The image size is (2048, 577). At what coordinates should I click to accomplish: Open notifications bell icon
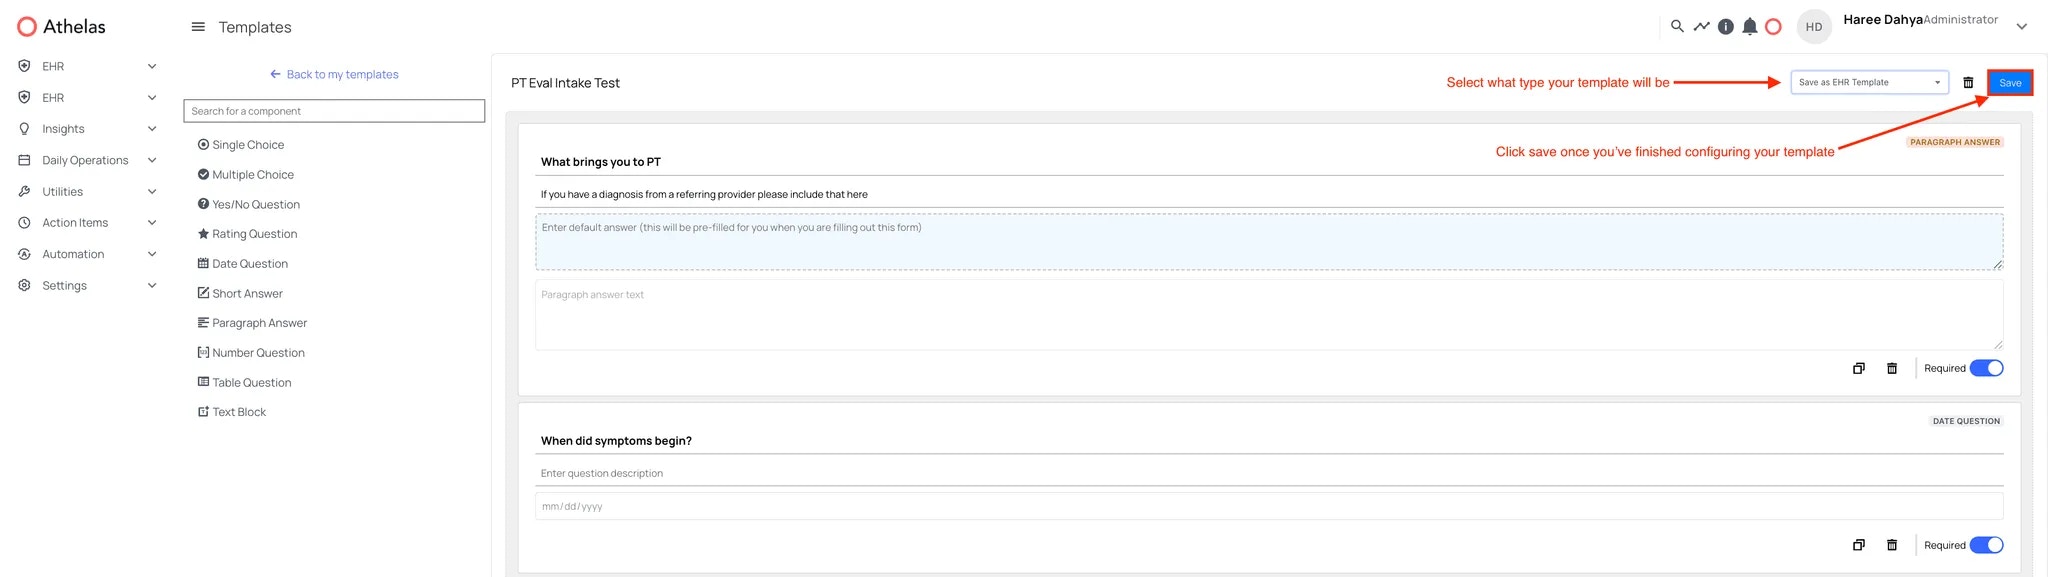coord(1749,27)
